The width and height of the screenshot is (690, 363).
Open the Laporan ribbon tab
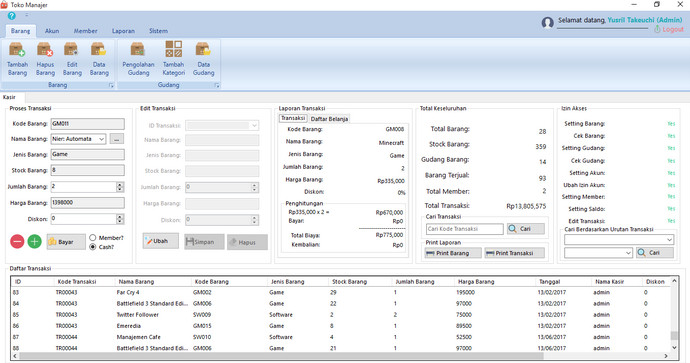click(123, 31)
